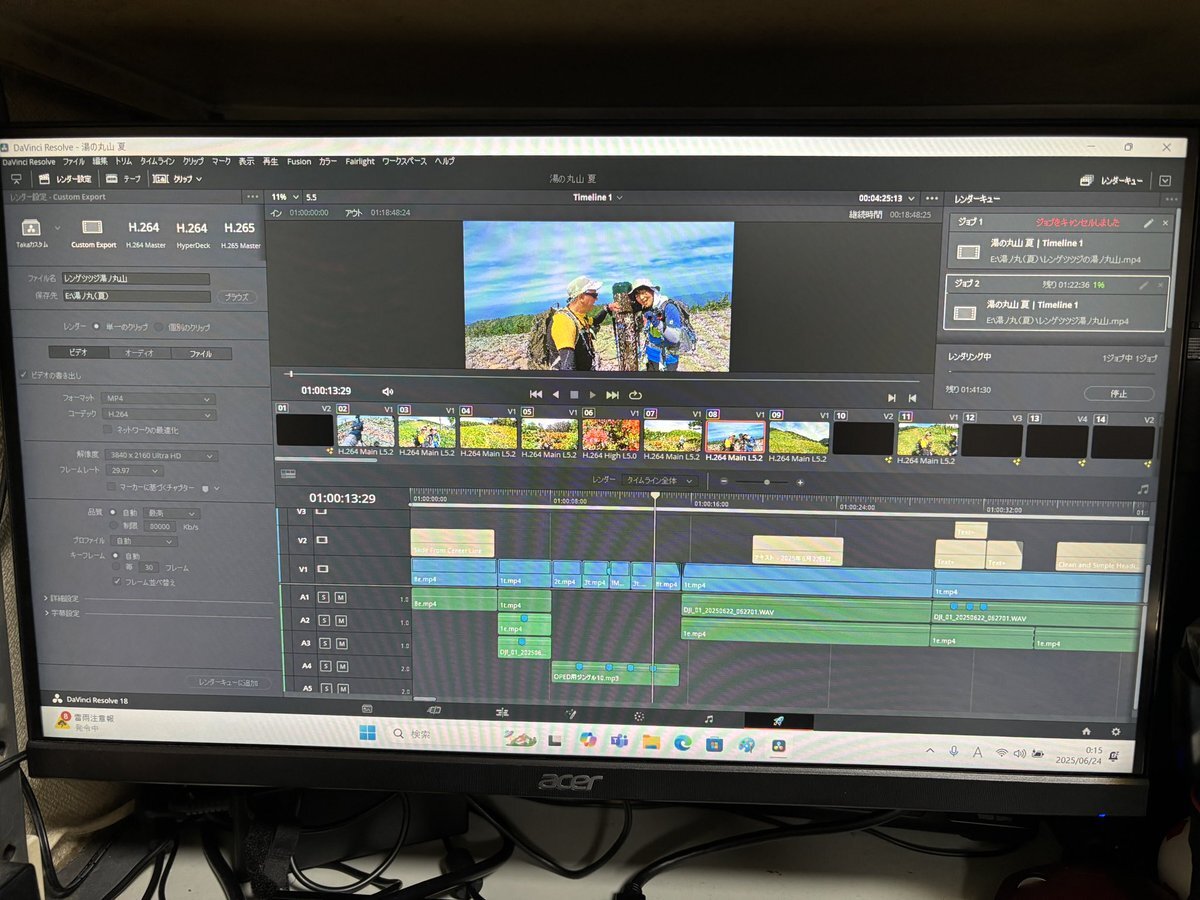Mute audio track A3

point(340,644)
